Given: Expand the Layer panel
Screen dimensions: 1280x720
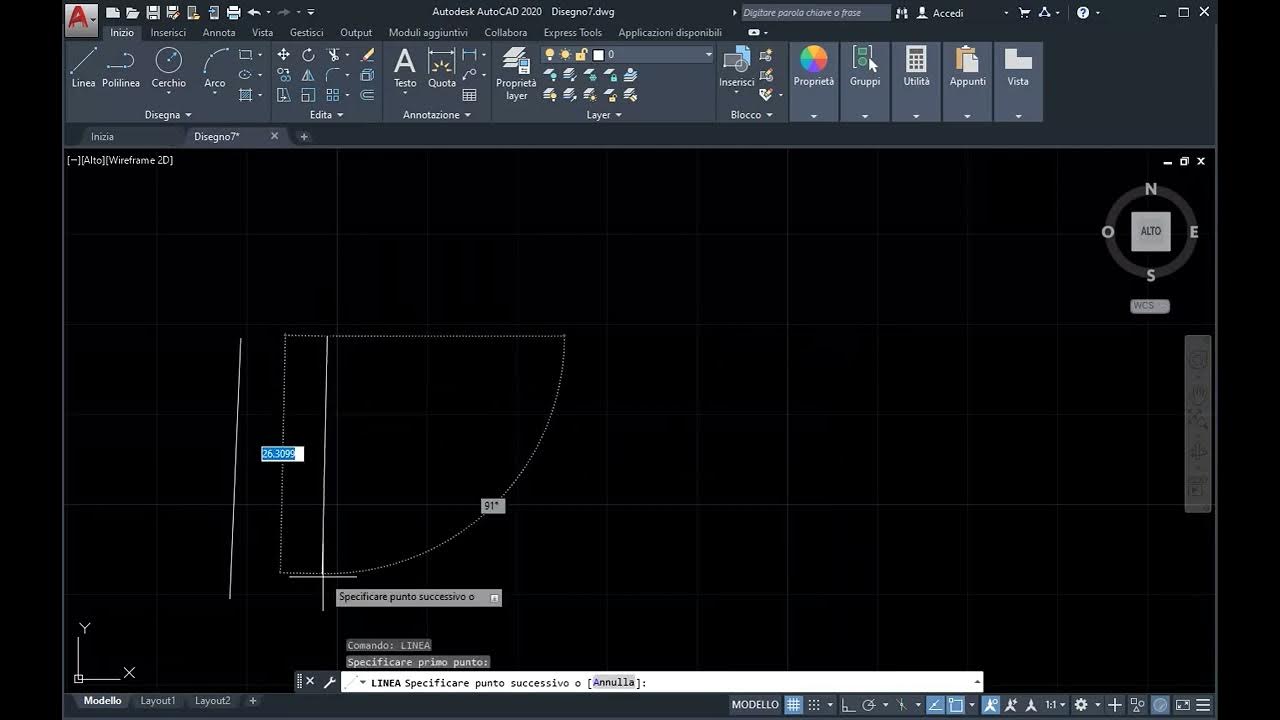Looking at the screenshot, I should (604, 115).
